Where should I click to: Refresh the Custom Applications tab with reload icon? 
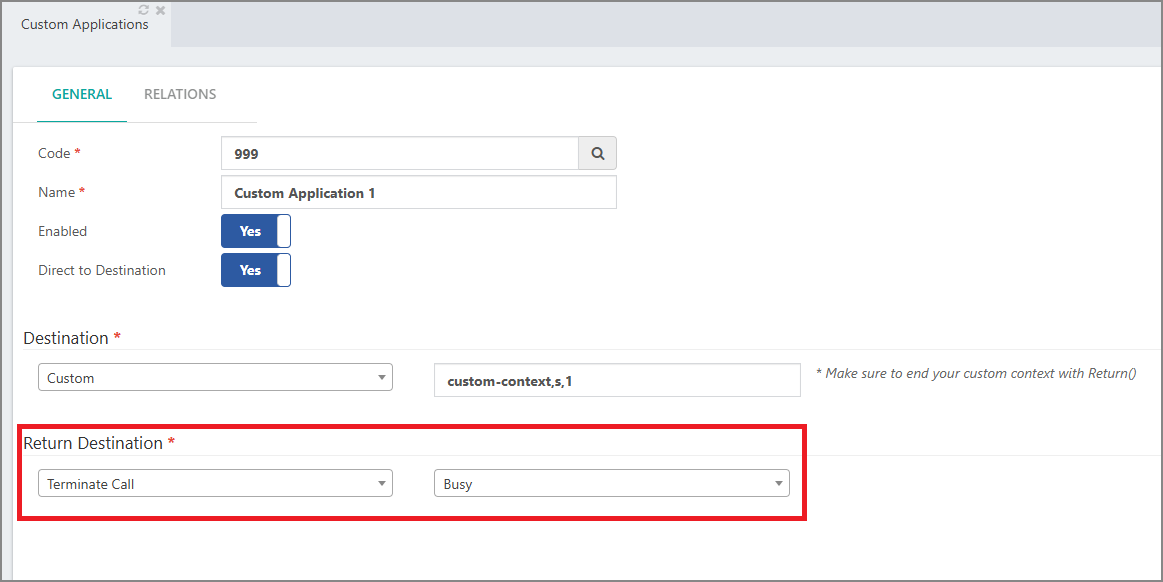pos(144,10)
